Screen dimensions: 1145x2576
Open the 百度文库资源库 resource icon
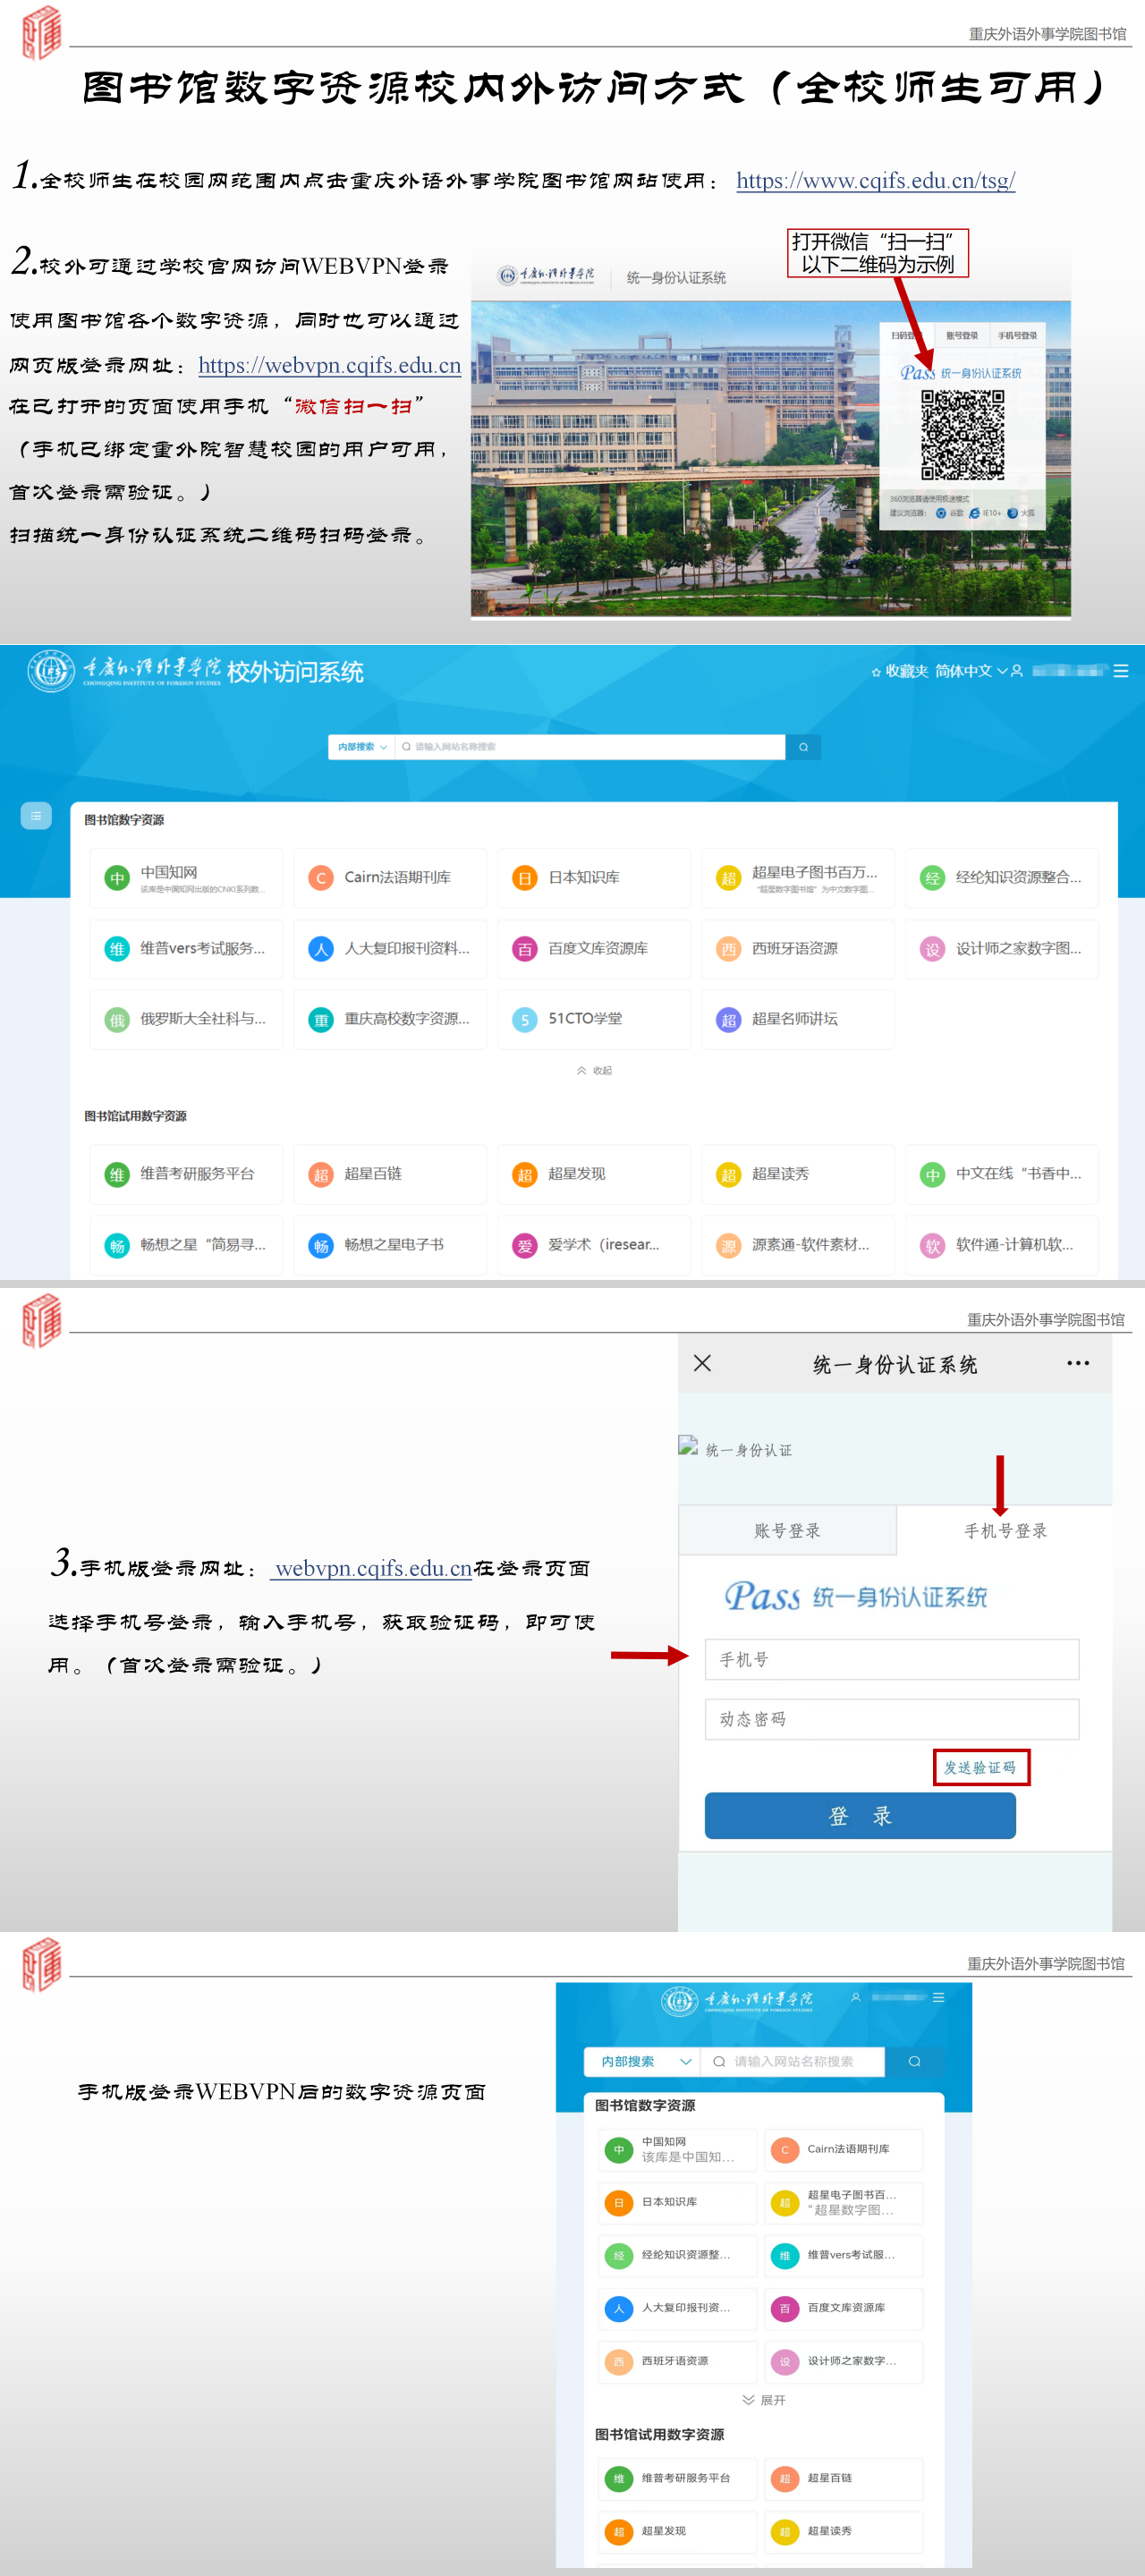pos(525,949)
